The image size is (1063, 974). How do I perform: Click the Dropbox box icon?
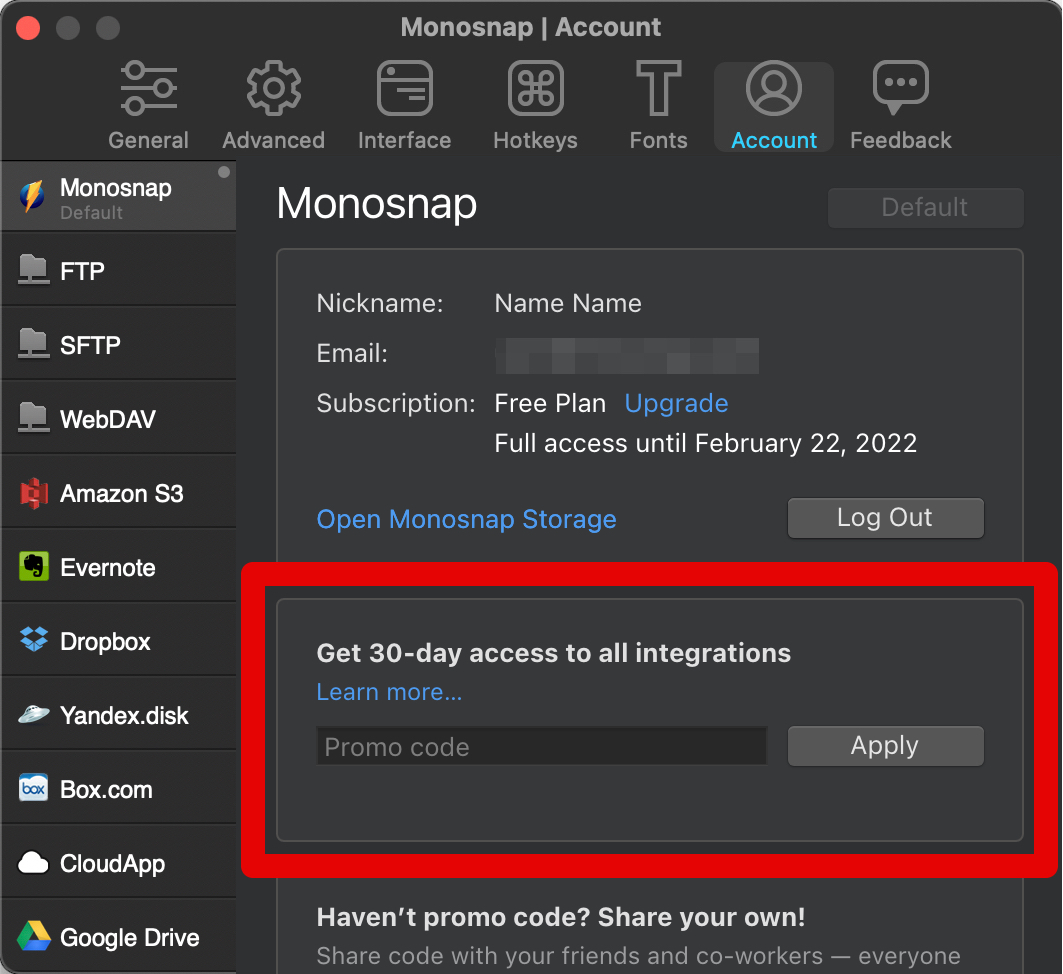coord(33,640)
